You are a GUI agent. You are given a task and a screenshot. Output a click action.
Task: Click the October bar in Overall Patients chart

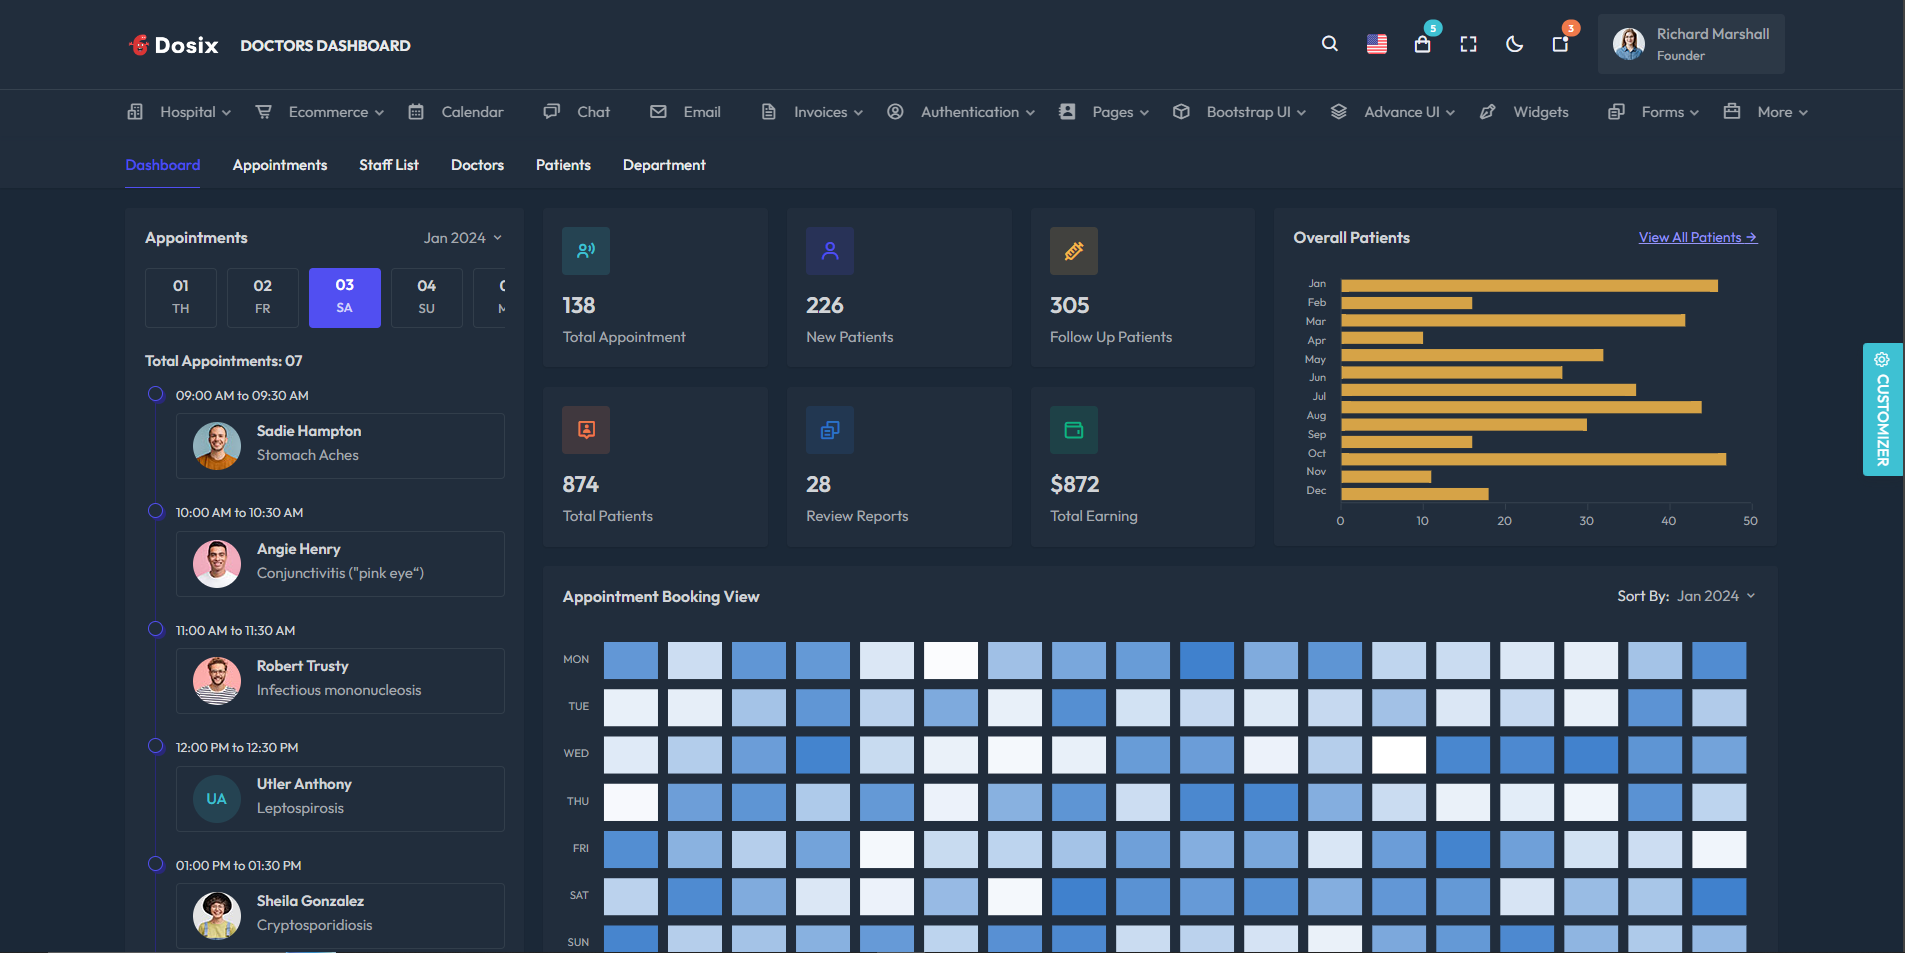(1533, 459)
